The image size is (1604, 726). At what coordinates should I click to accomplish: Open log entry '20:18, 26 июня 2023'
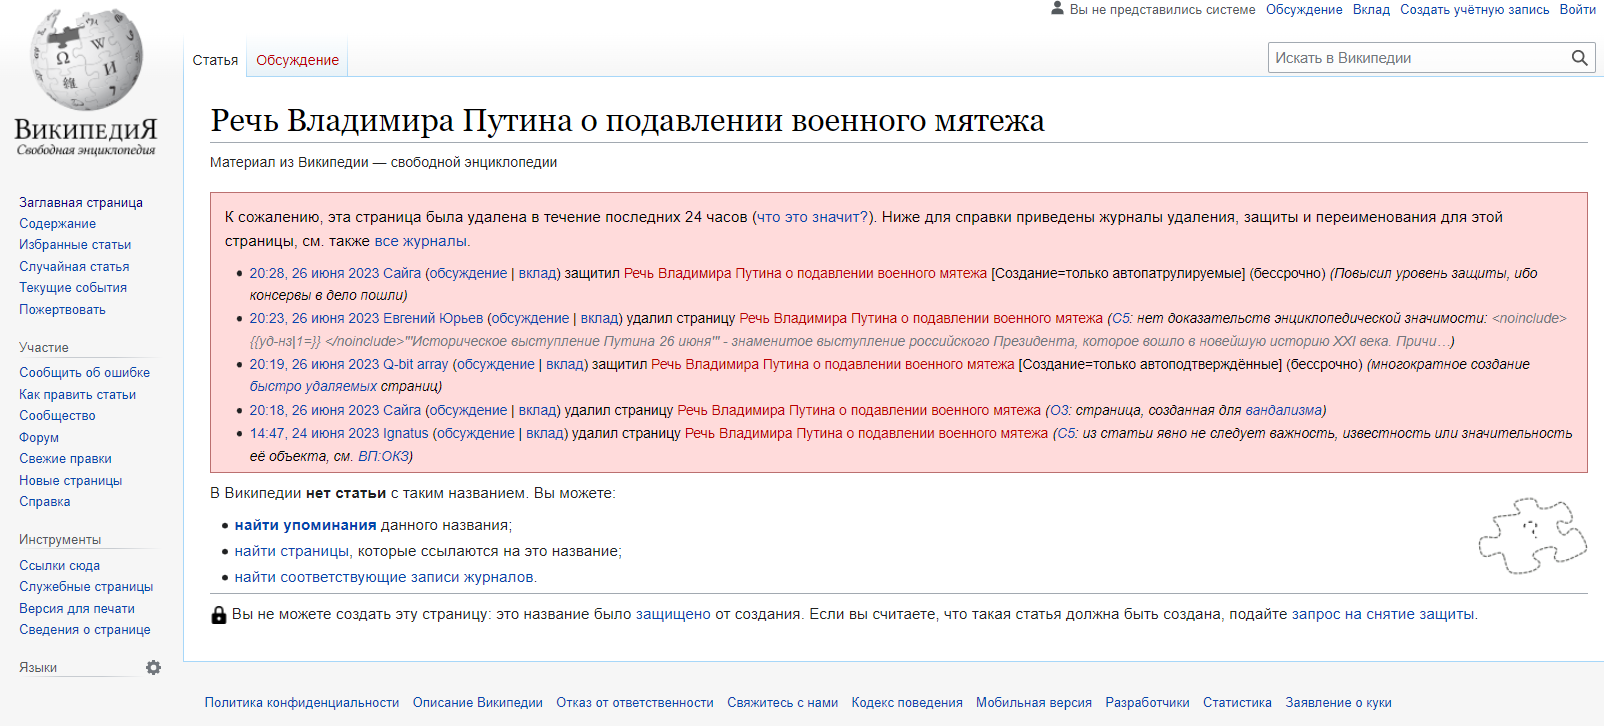click(314, 410)
